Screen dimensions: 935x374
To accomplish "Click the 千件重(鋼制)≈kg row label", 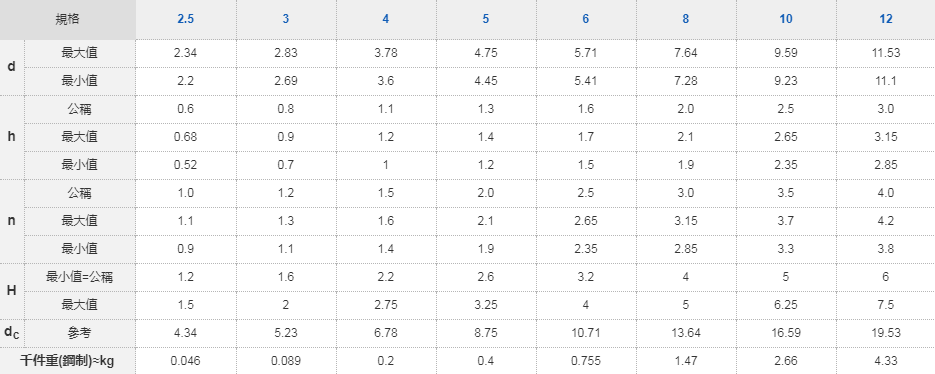I will point(68,361).
